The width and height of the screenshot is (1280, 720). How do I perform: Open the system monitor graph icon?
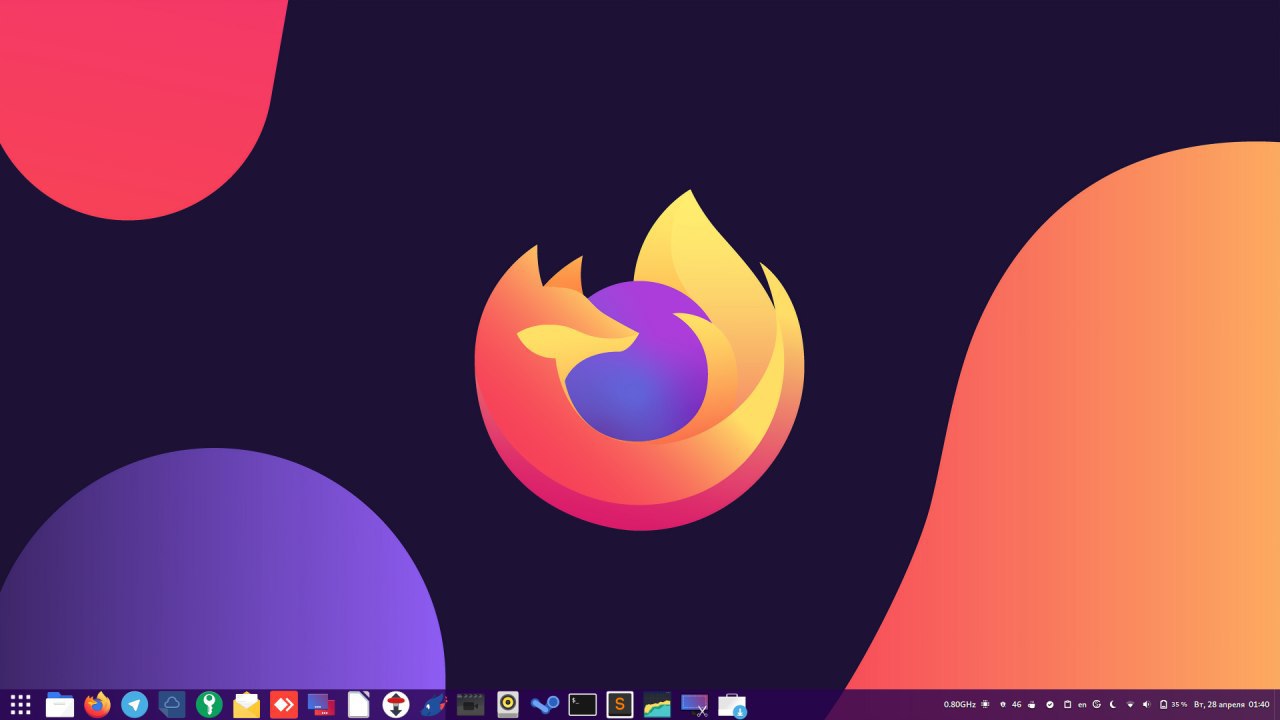pos(657,704)
